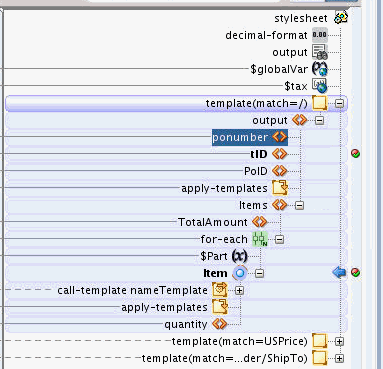
Task: Collapse the output node under template
Action: [x=319, y=120]
